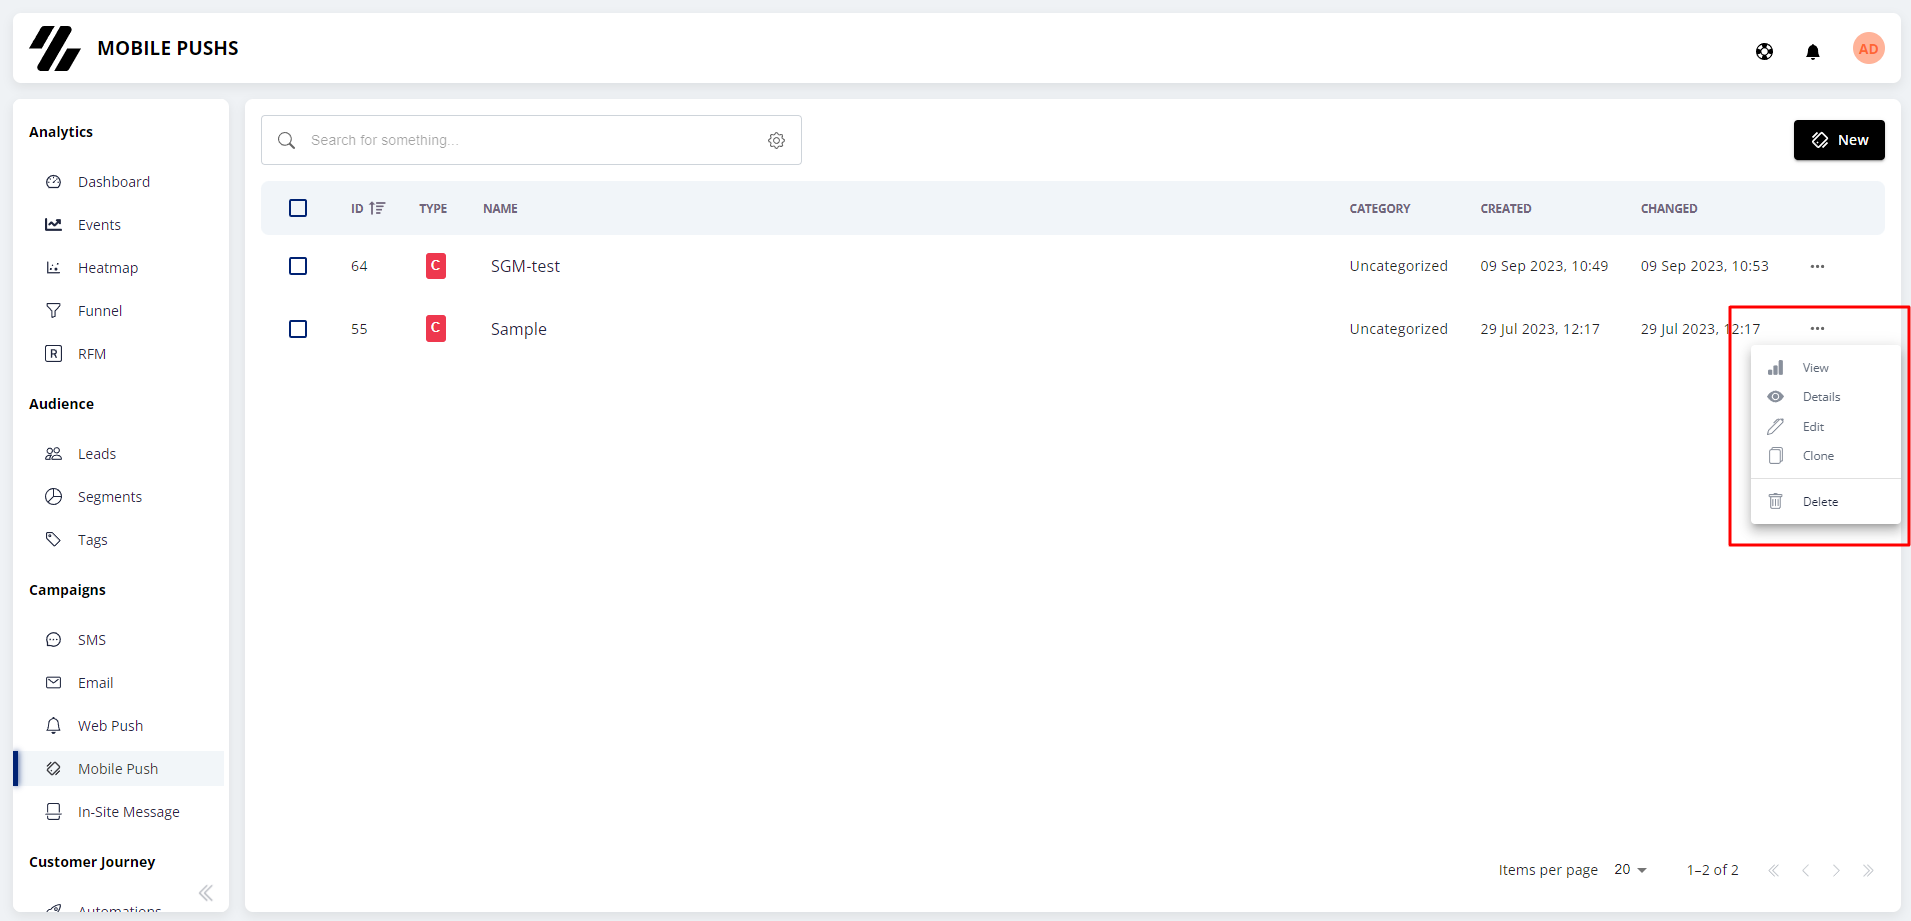This screenshot has width=1911, height=921.
Task: Click created date 29 Jul 2023, 12:17
Action: 1540,329
